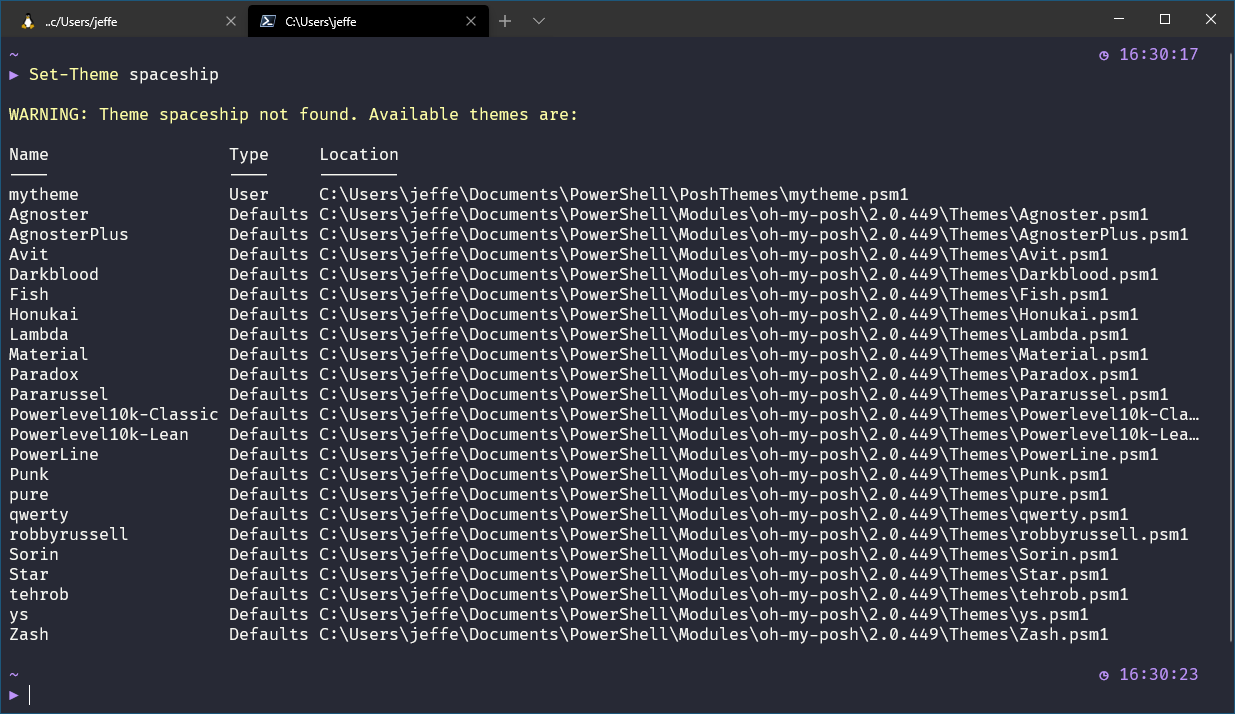Click the Tux penguin tab icon
Viewport: 1235px width, 714px height.
(28, 21)
